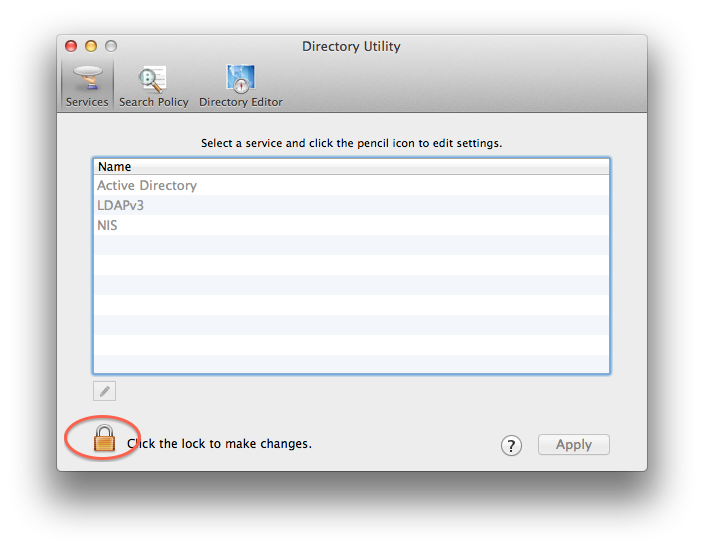Viewport: 704px width, 550px height.
Task: Click the Directory Utility title bar text
Action: (x=351, y=46)
